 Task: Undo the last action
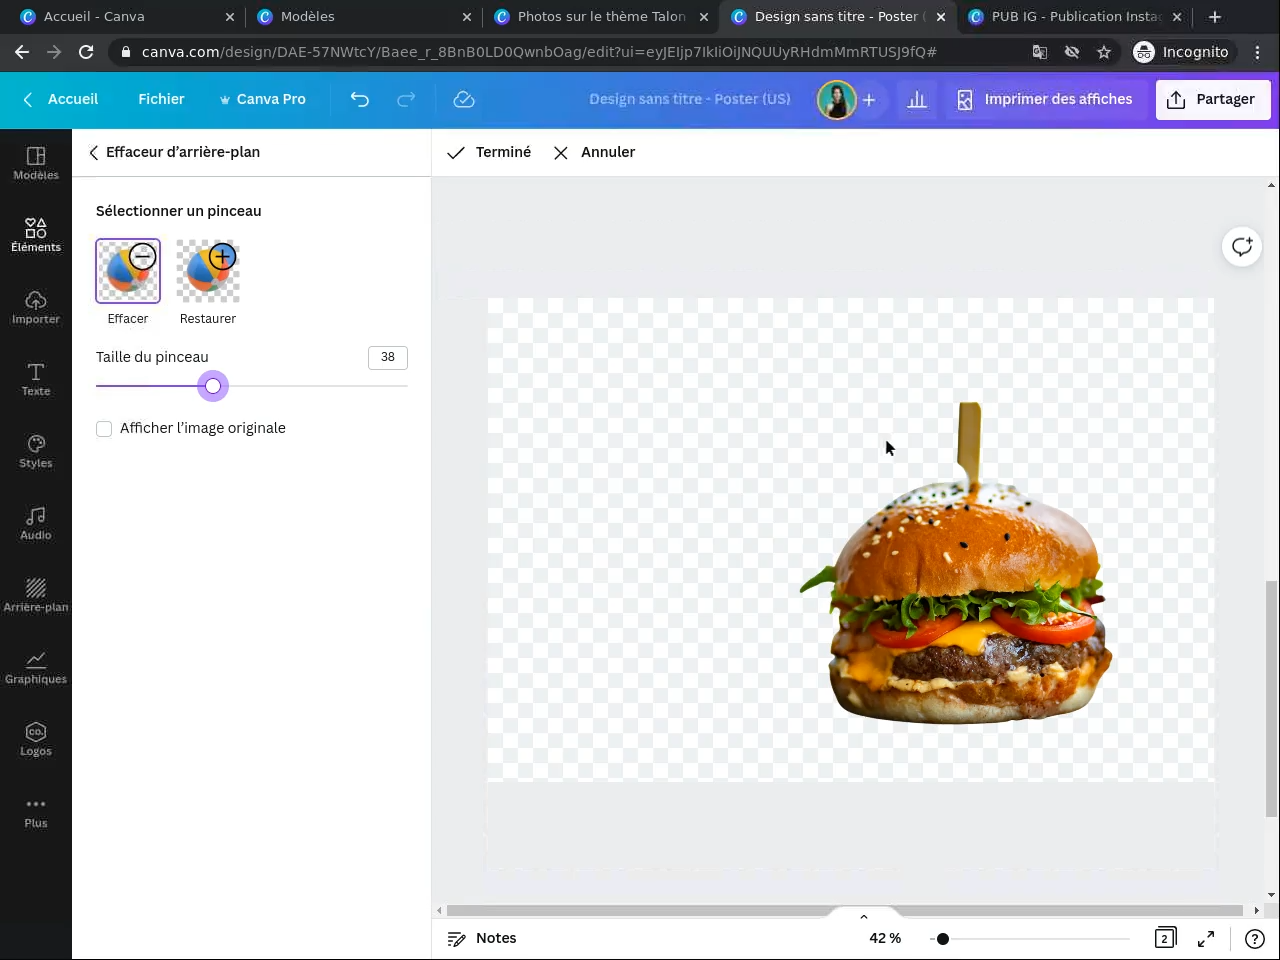[360, 99]
